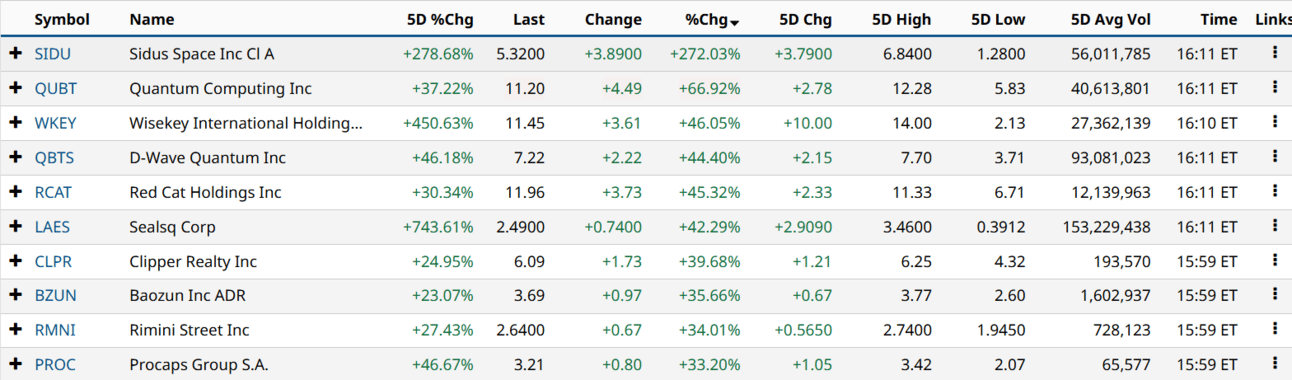Expand the QUBT row with plus icon

coord(15,88)
